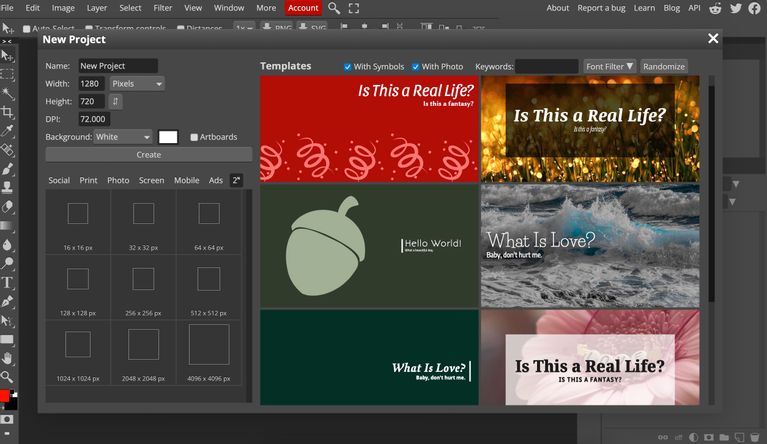Click the white background color swatch
Image resolution: width=767 pixels, height=444 pixels.
(x=168, y=137)
